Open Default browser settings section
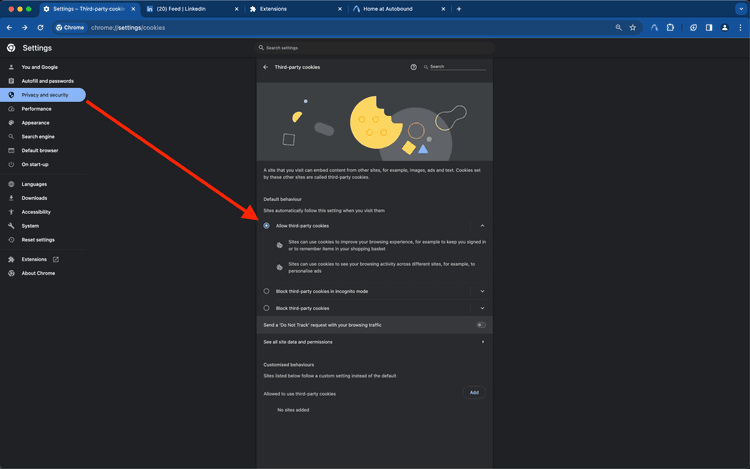This screenshot has height=469, width=750. click(40, 151)
